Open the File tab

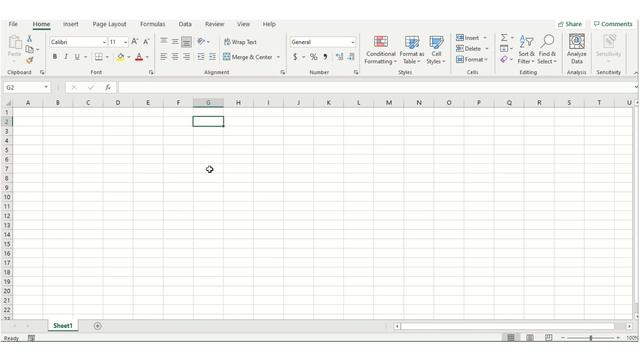coord(13,24)
